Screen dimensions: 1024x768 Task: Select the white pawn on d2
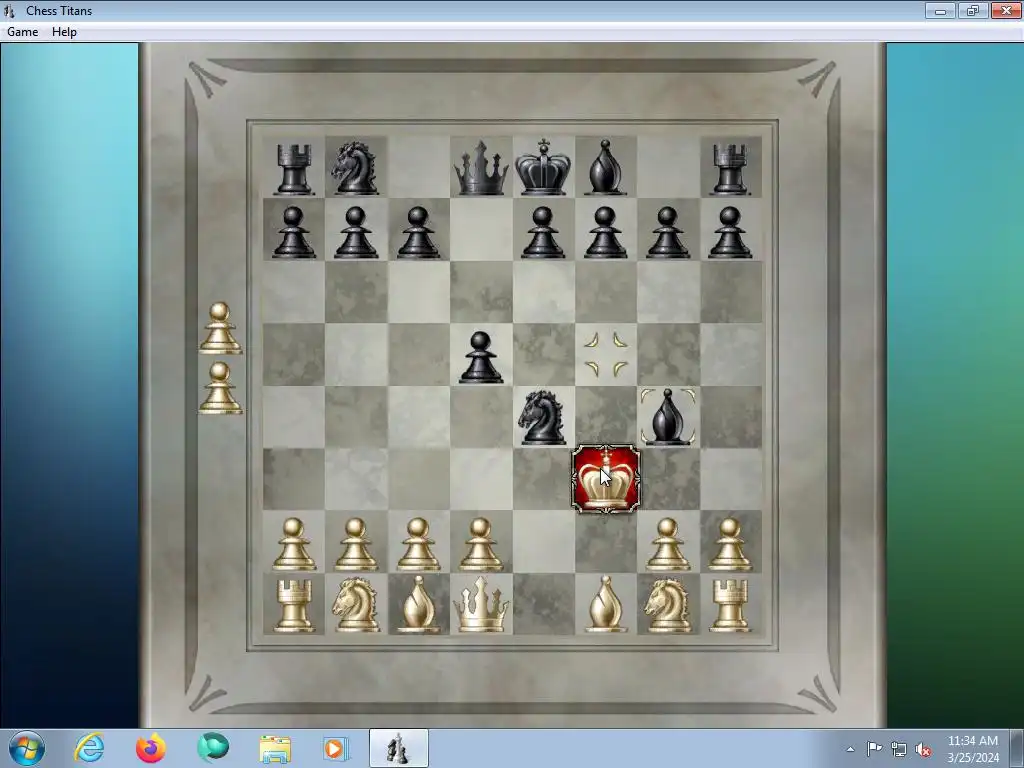coord(481,544)
